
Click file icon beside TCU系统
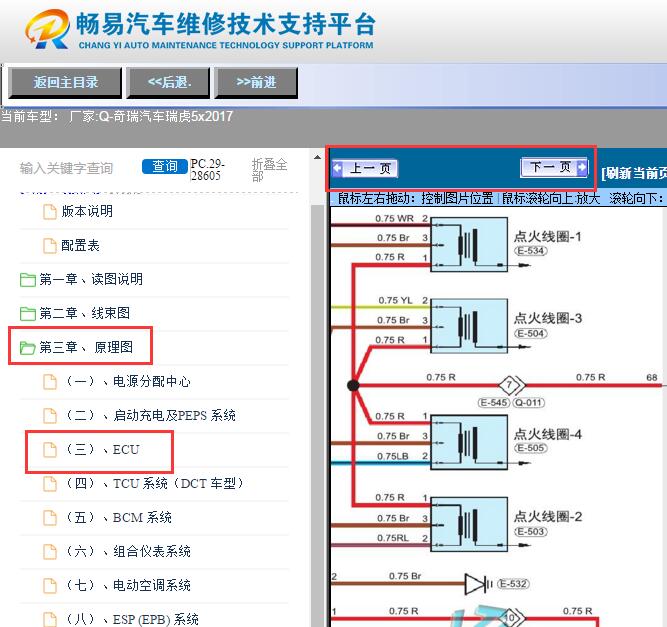click(50, 484)
